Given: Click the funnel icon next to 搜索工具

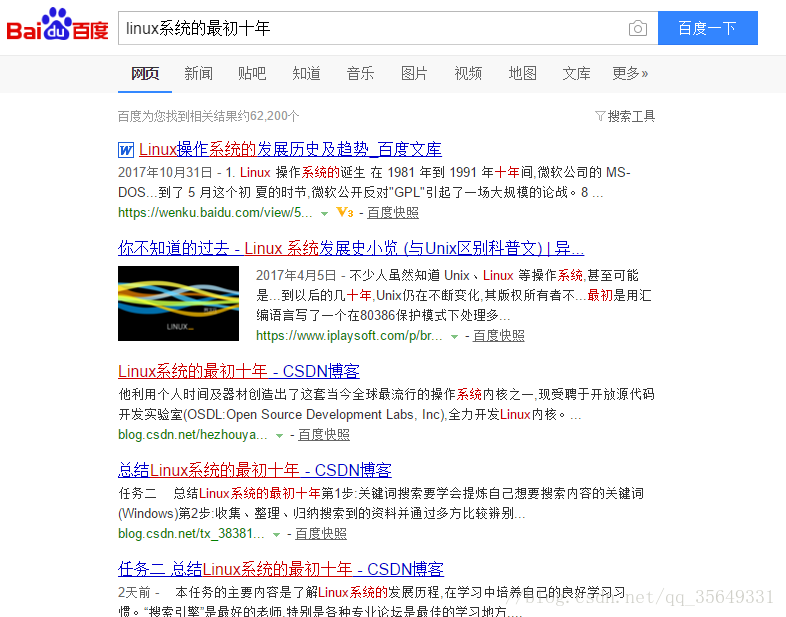Looking at the screenshot, I should click(600, 116).
